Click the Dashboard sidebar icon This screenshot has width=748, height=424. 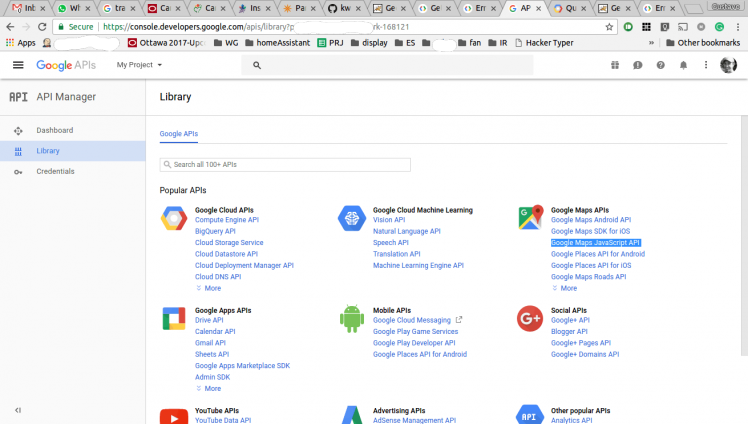coord(18,131)
